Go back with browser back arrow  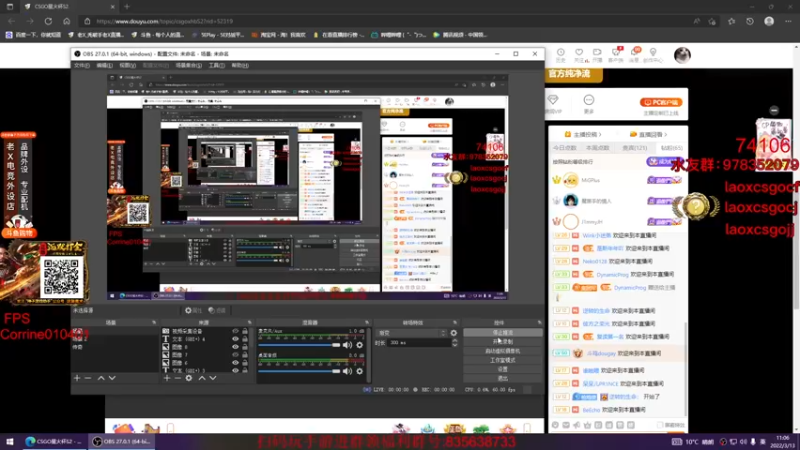[11, 21]
